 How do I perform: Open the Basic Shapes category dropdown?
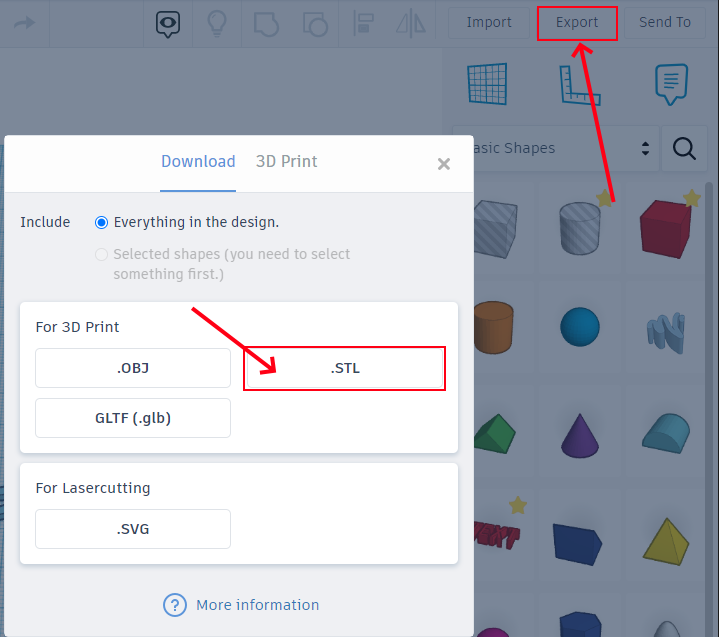[x=557, y=148]
